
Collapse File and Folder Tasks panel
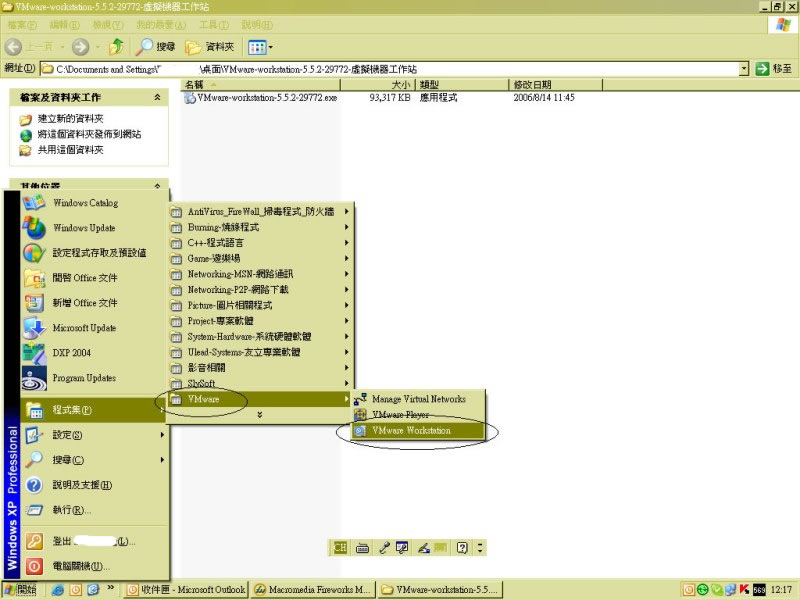click(x=157, y=97)
